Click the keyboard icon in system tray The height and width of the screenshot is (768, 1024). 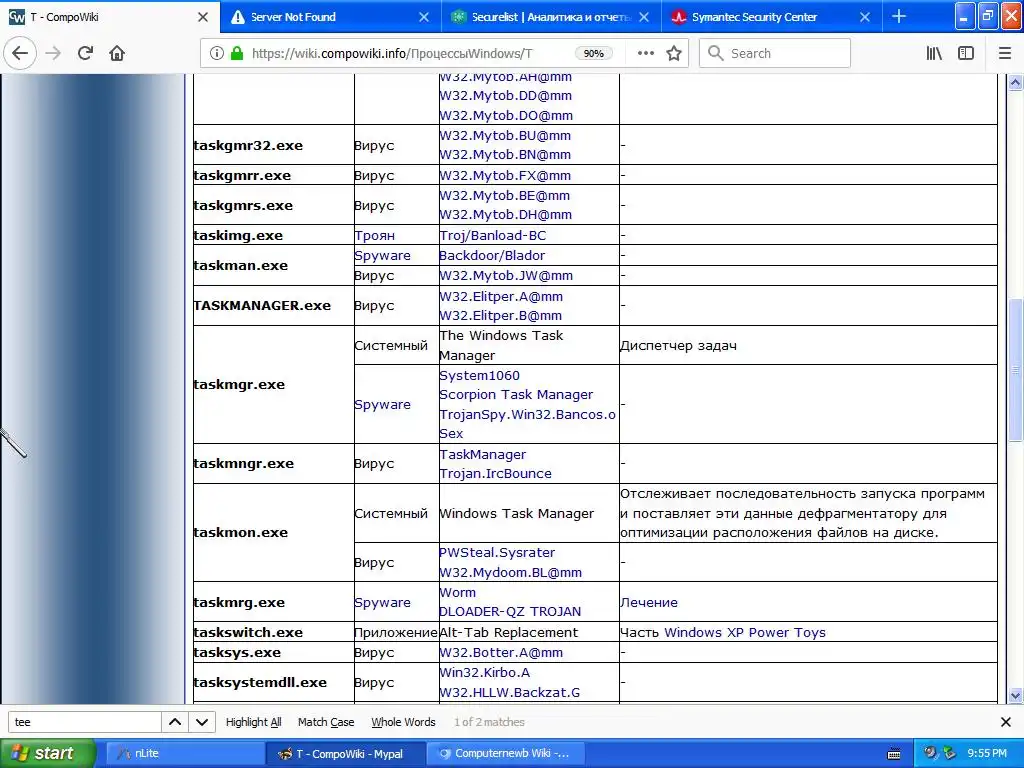tap(894, 754)
